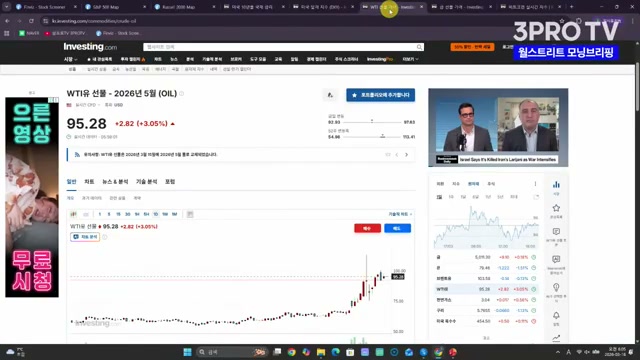Switch to the 기술 분석 tab
Image resolution: width=640 pixels, height=360 pixels.
147,182
